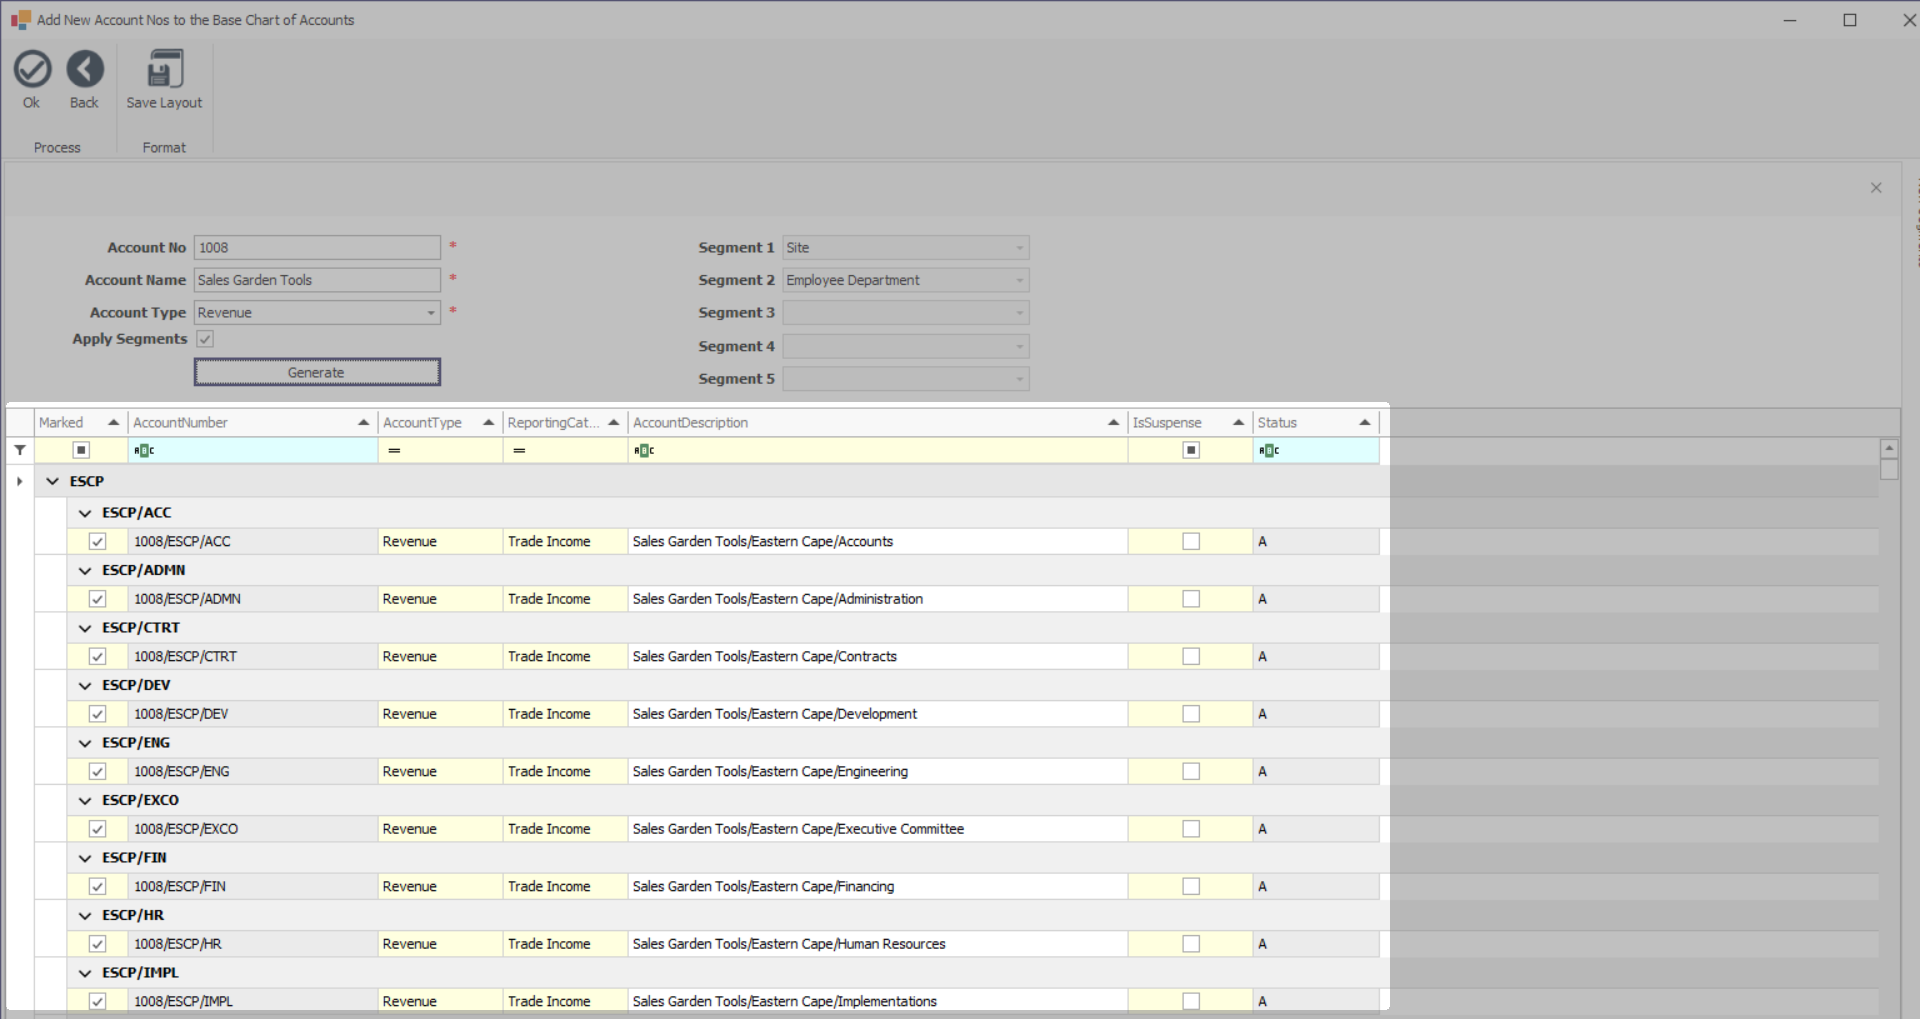Click the Account Name field
This screenshot has height=1019, width=1920.
coord(317,281)
